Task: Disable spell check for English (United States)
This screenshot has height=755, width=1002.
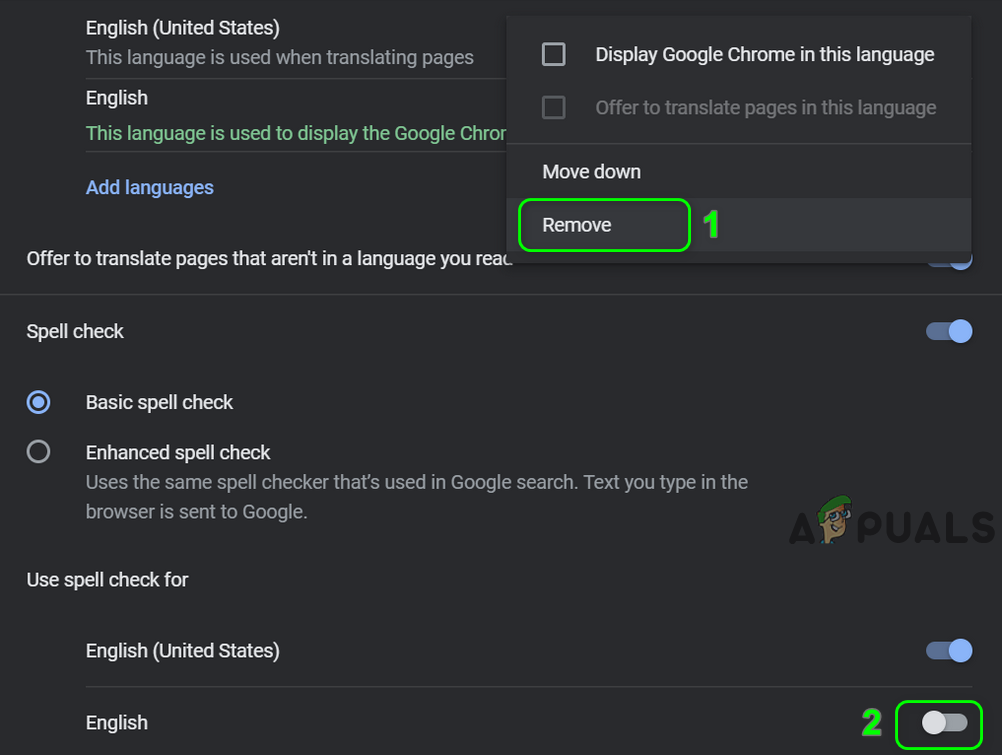Action: (948, 651)
